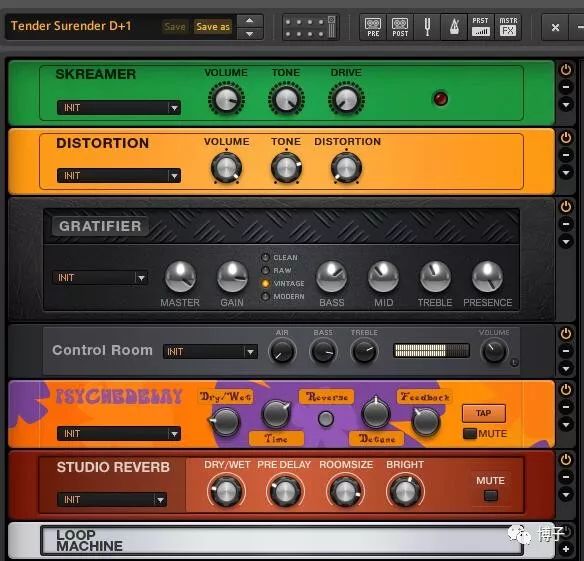Show the PRST preset volume icon
584x561 pixels.
(480, 27)
